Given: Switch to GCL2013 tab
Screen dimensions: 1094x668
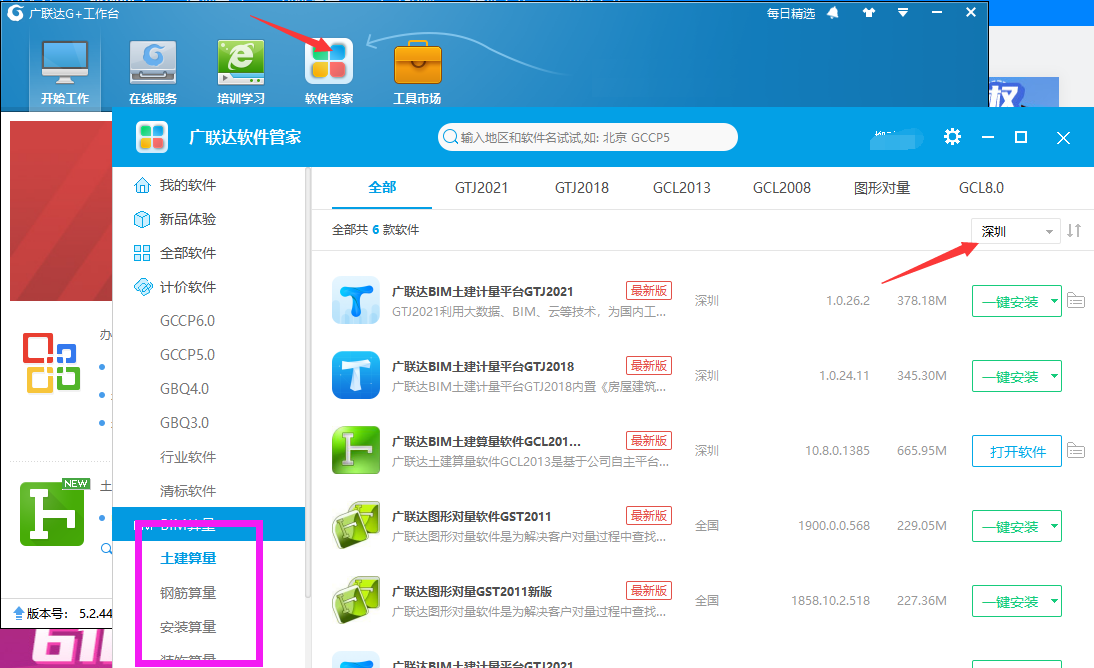Looking at the screenshot, I should click(682, 188).
